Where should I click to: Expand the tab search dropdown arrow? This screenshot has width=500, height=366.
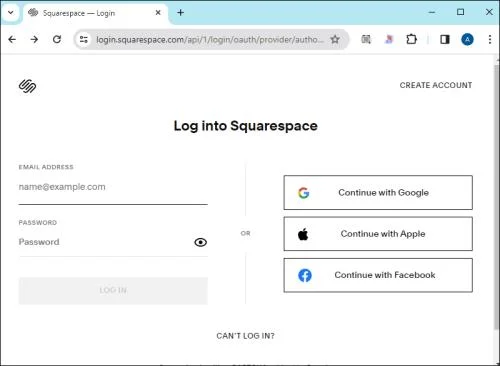pos(11,13)
